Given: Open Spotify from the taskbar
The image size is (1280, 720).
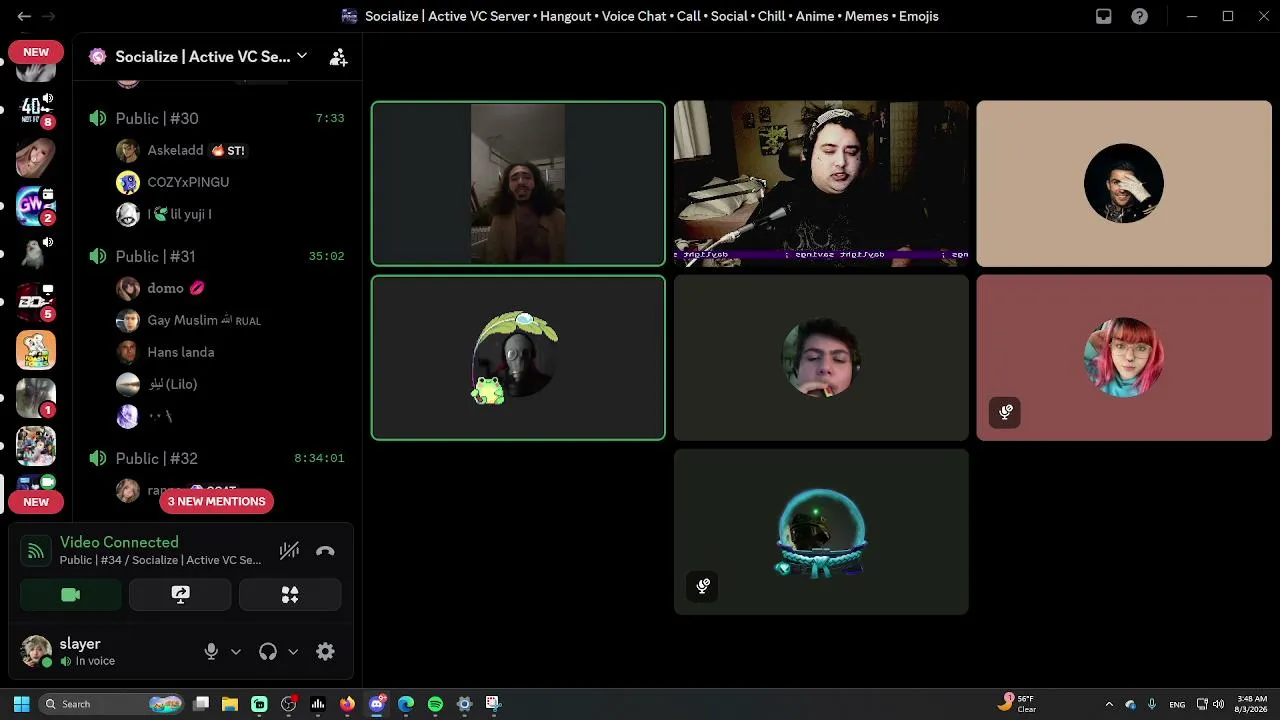Looking at the screenshot, I should click(435, 704).
